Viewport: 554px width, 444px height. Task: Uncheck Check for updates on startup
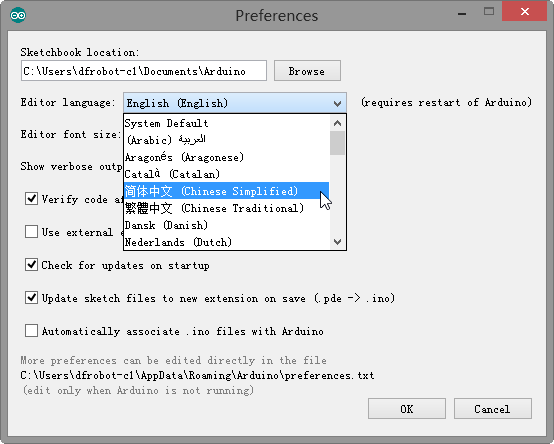click(31, 265)
